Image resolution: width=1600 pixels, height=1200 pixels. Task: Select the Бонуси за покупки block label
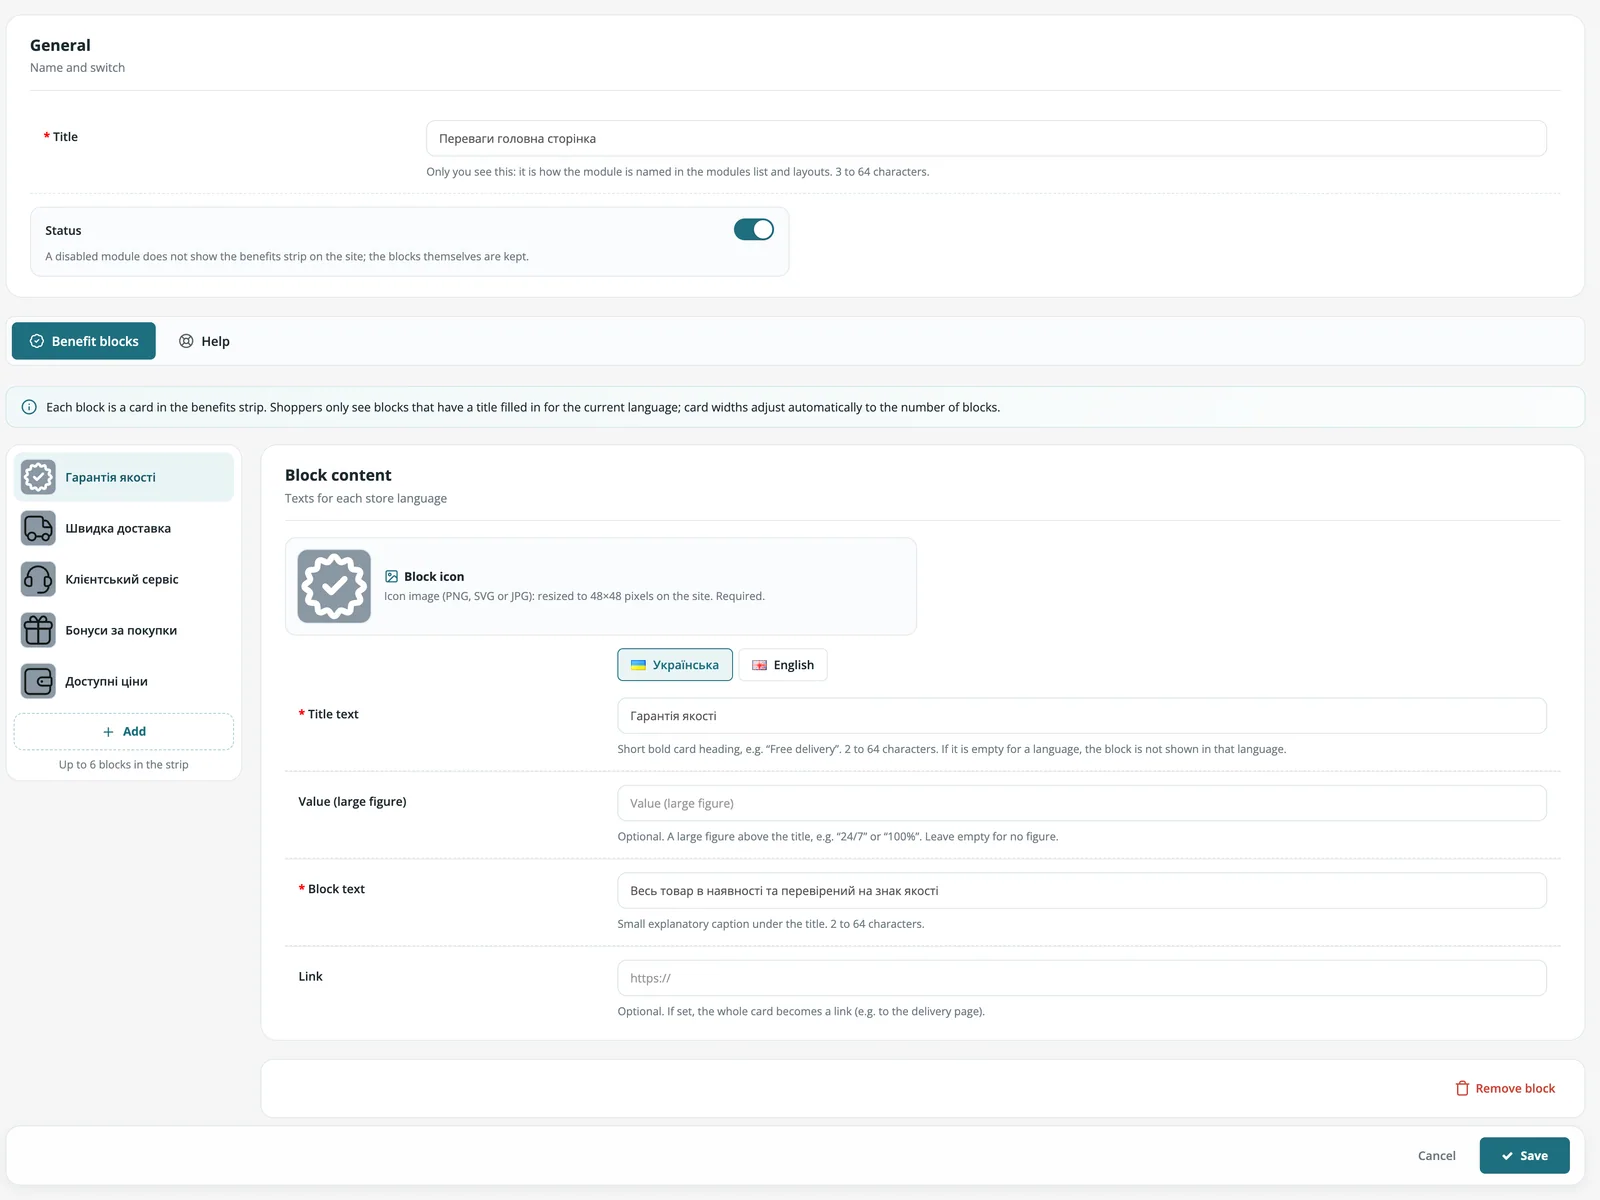(x=121, y=631)
